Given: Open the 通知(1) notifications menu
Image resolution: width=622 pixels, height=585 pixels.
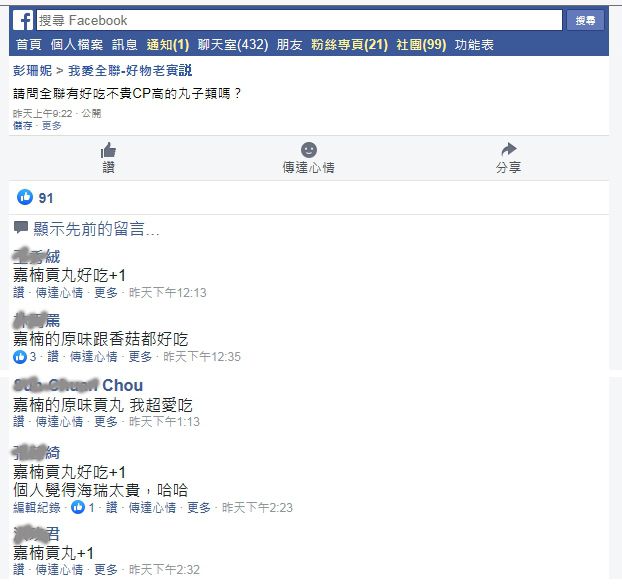Looking at the screenshot, I should 168,44.
